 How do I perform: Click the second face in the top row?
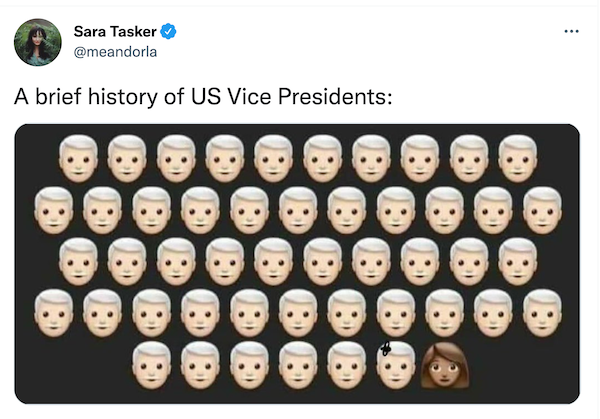pyautogui.click(x=127, y=159)
